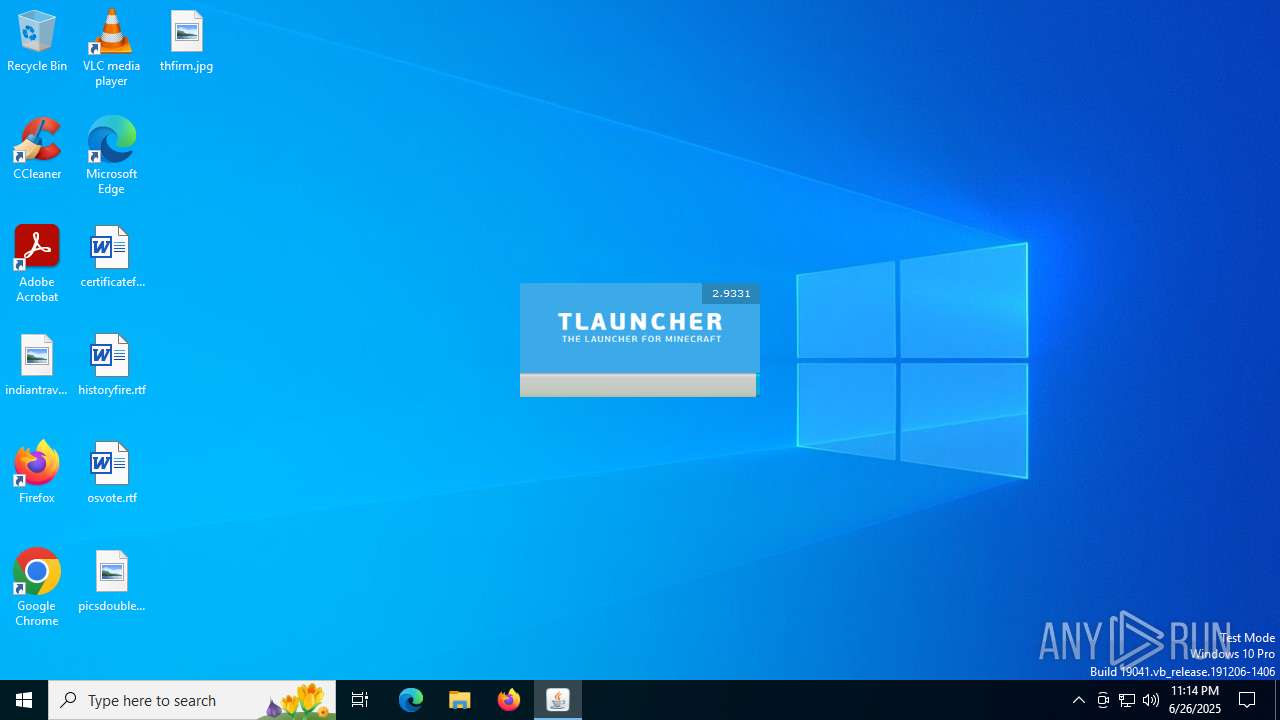The height and width of the screenshot is (720, 1280).
Task: Open Task View from the taskbar
Action: [360, 700]
